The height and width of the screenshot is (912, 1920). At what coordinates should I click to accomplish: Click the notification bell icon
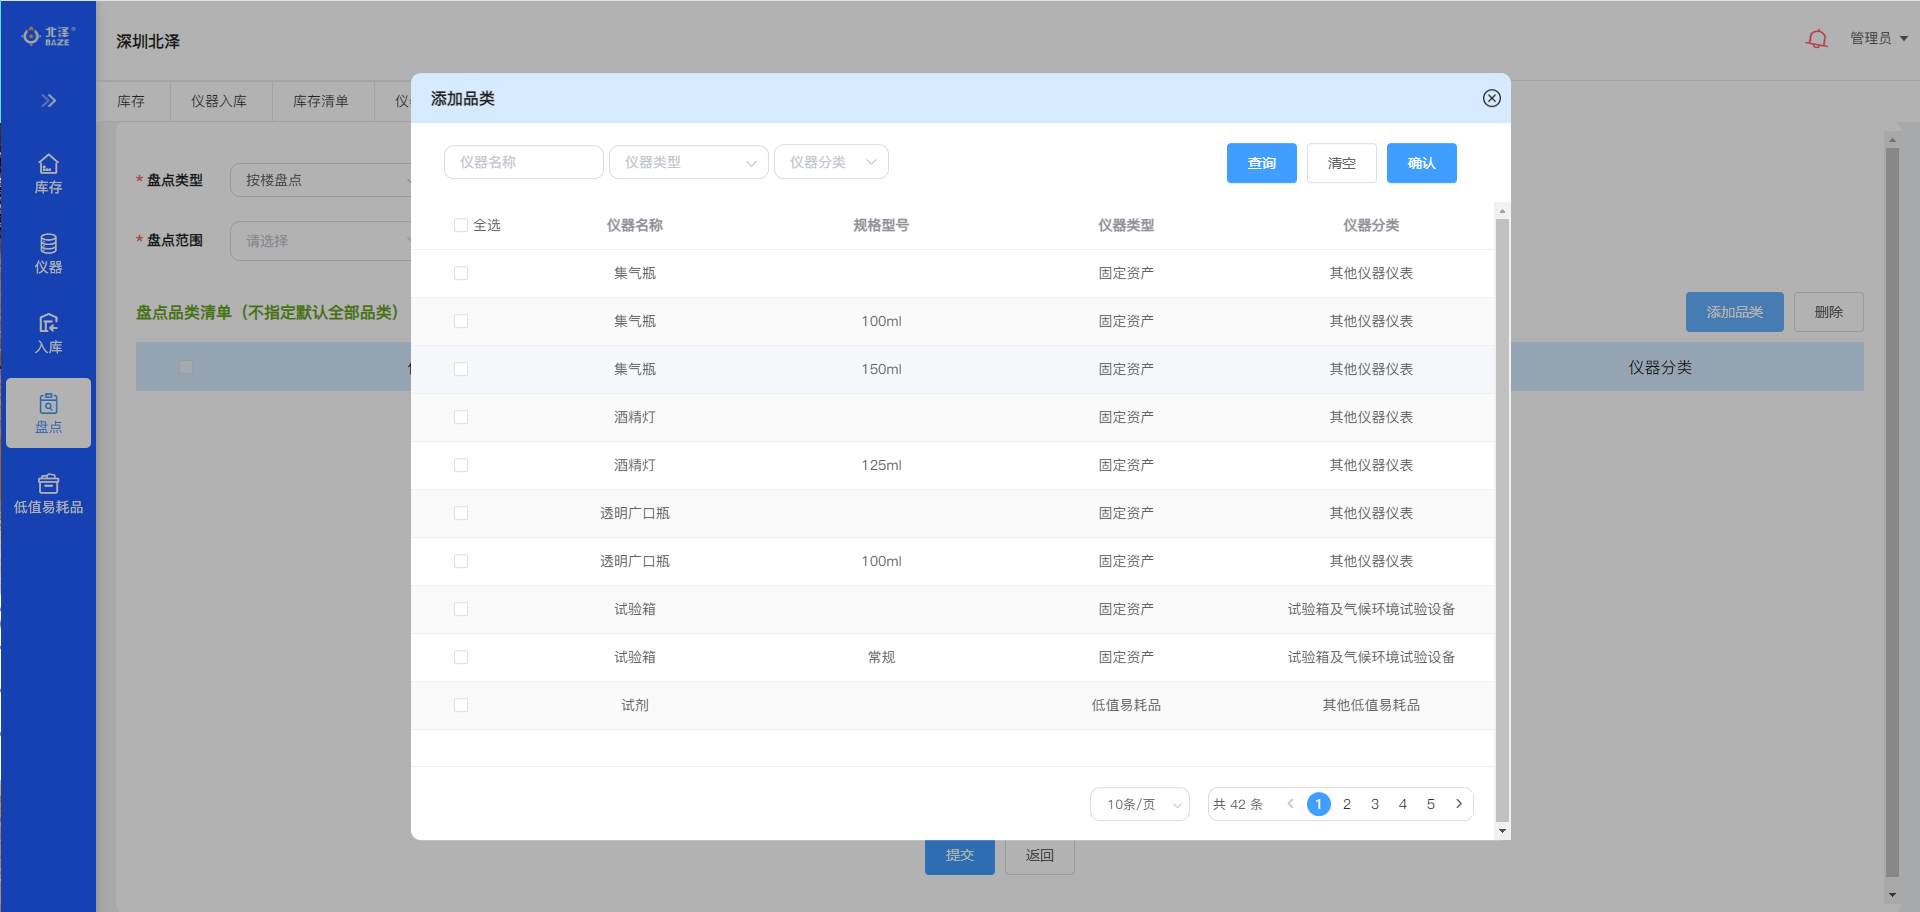(x=1816, y=39)
